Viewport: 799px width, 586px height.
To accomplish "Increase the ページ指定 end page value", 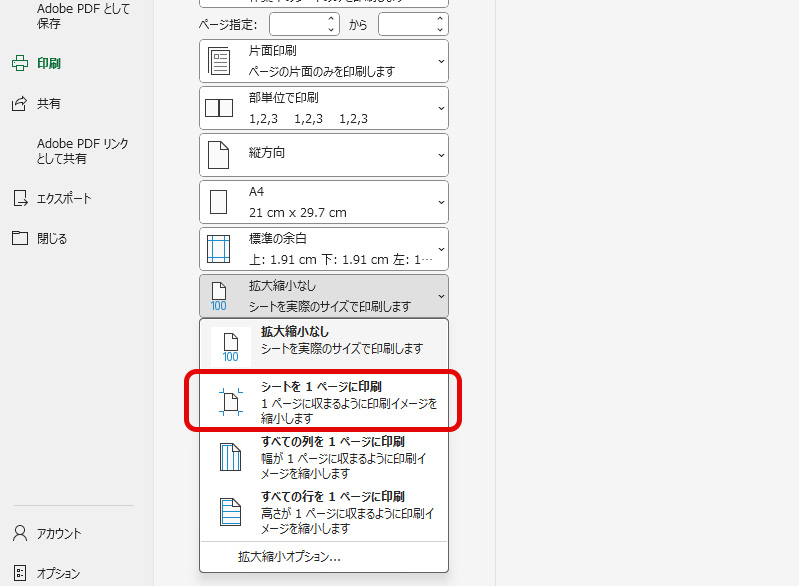I will coord(440,18).
